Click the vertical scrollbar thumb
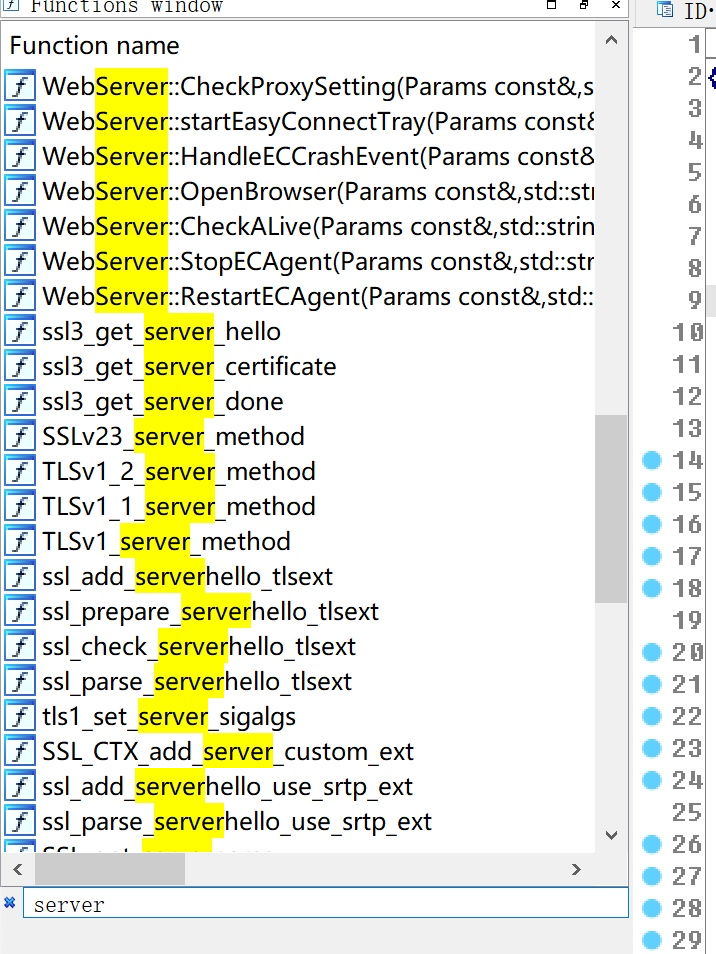This screenshot has width=716, height=954. 611,509
